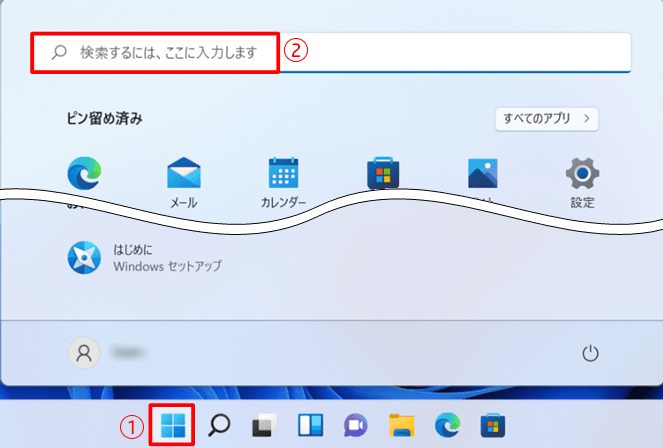Open the pinned Photos app
663x448 pixels.
pos(483,174)
